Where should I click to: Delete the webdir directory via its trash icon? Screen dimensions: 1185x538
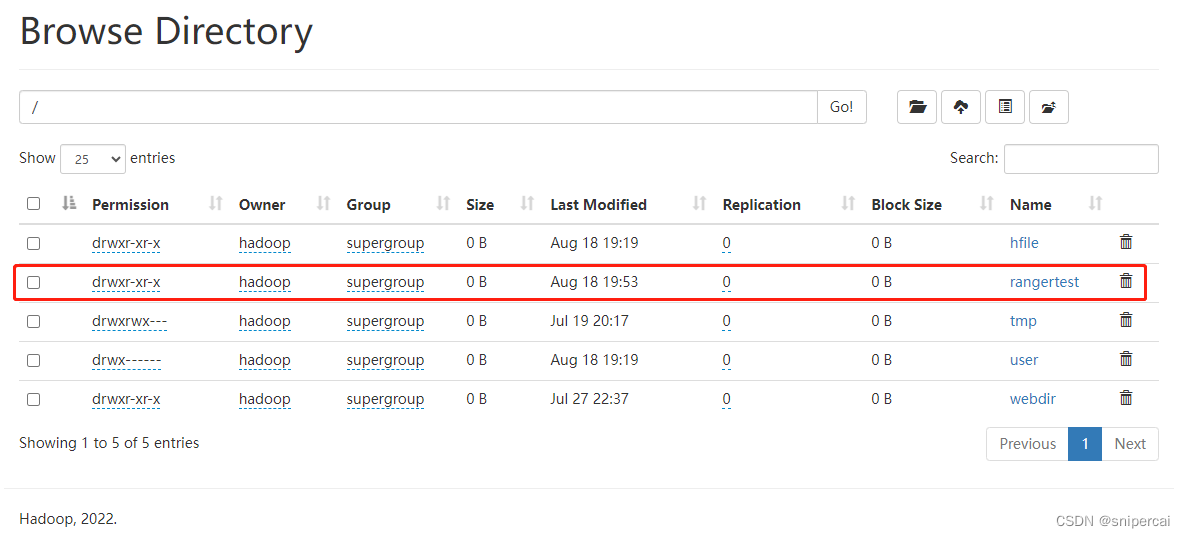[1125, 397]
